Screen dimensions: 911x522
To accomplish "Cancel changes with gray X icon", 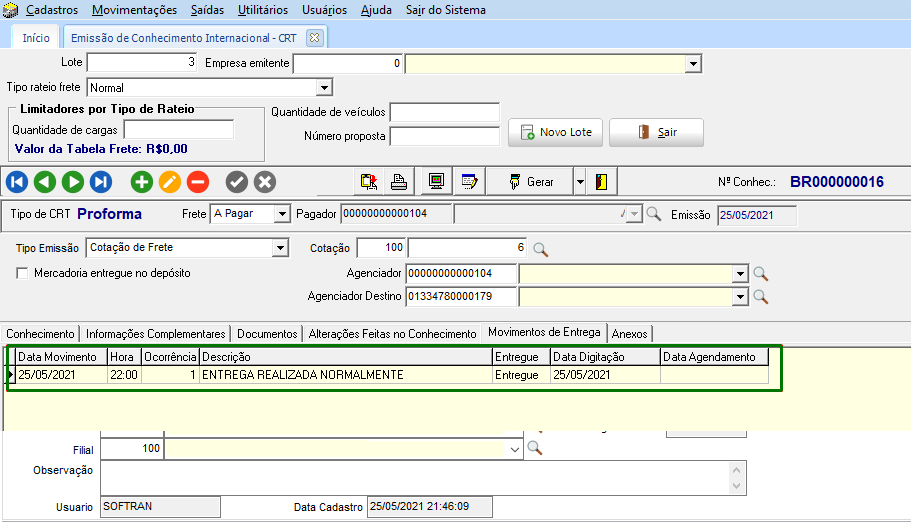I will [x=264, y=182].
